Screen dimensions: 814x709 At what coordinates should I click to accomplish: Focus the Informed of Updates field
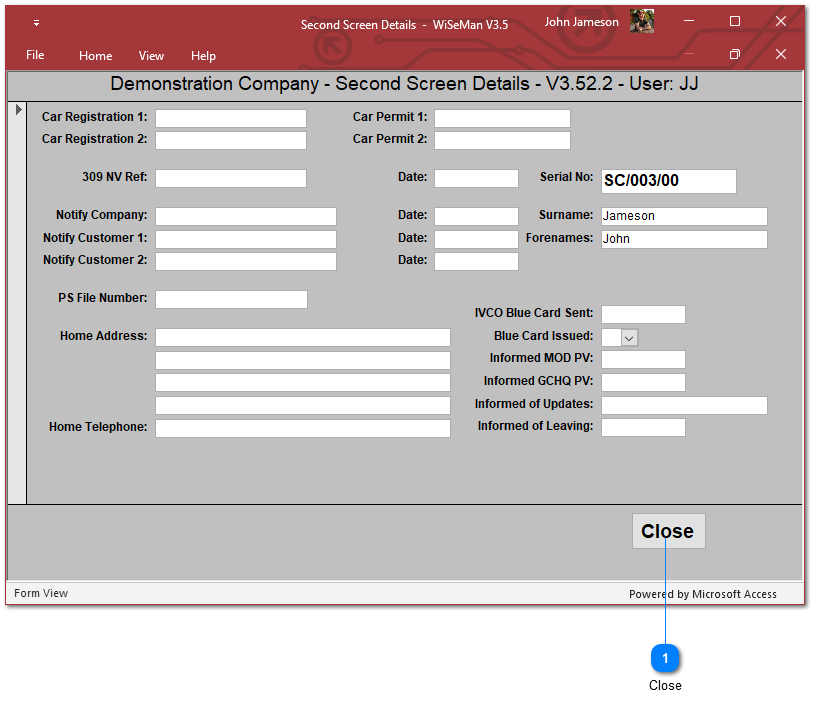point(683,405)
